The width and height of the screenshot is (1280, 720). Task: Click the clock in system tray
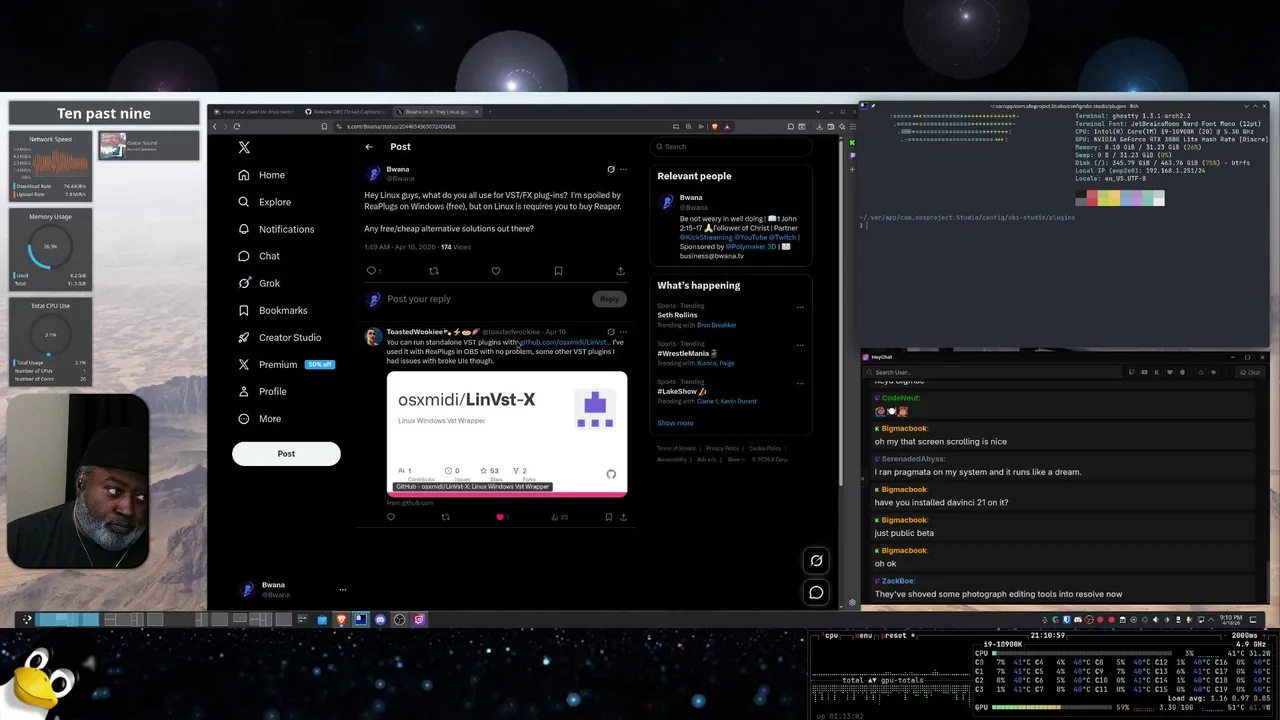1231,620
